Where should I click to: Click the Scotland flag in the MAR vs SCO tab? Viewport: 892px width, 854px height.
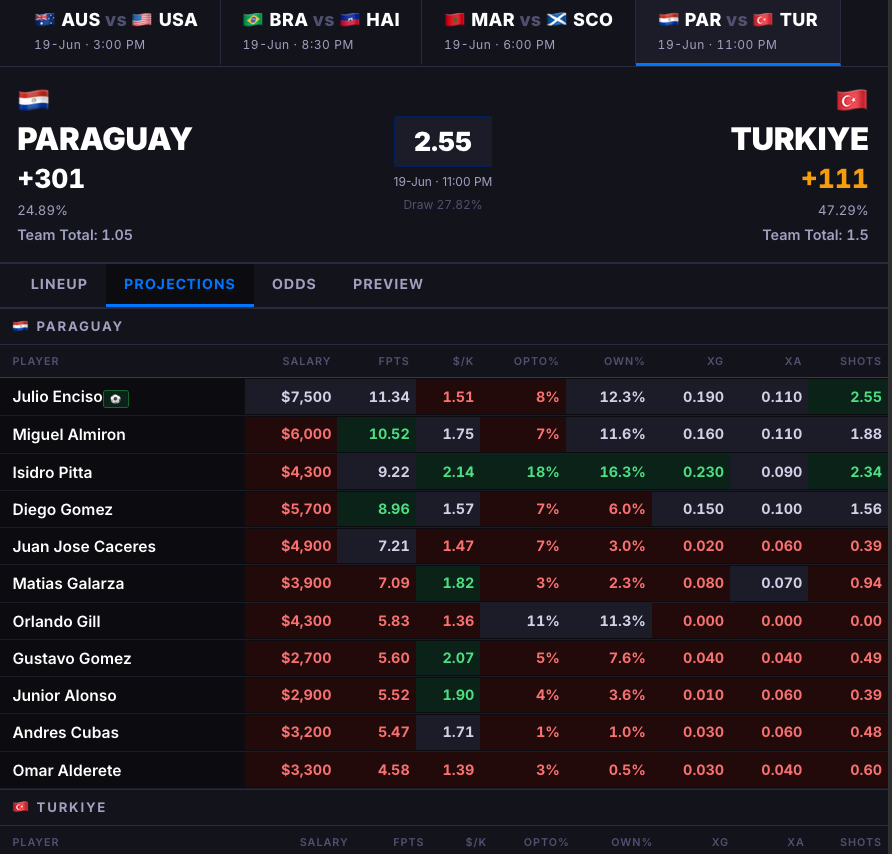[557, 20]
